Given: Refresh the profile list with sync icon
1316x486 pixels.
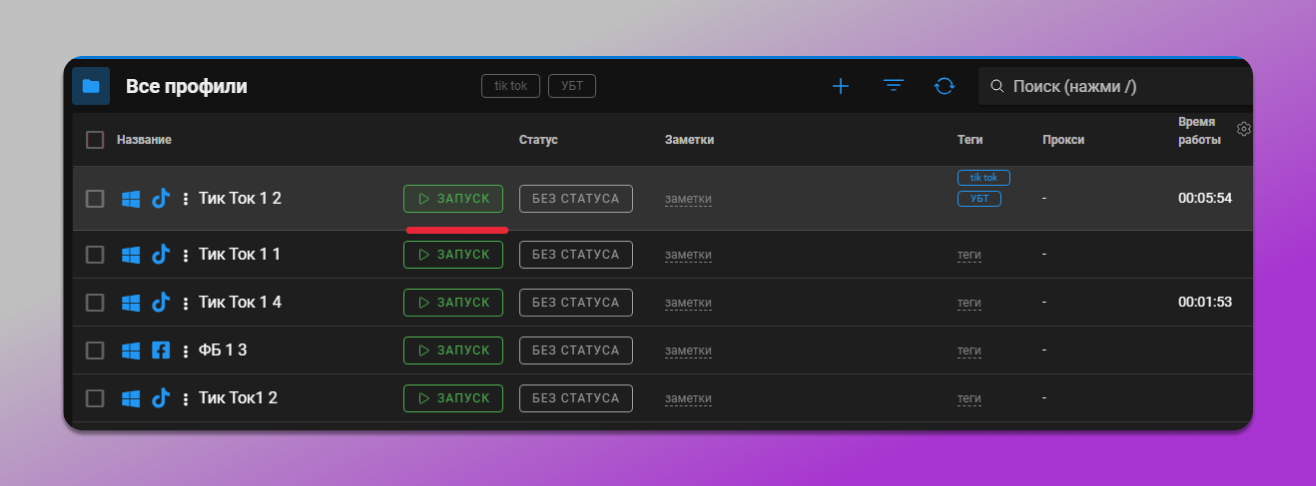Looking at the screenshot, I should coord(944,86).
